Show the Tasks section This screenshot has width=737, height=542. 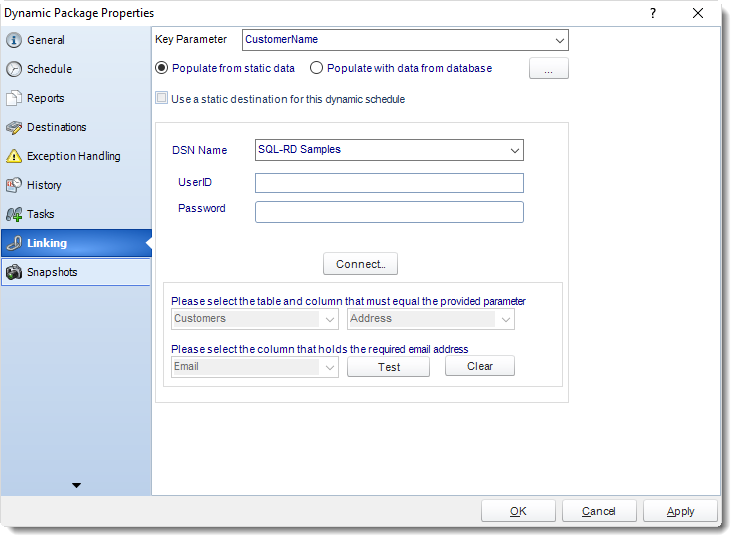[x=76, y=214]
